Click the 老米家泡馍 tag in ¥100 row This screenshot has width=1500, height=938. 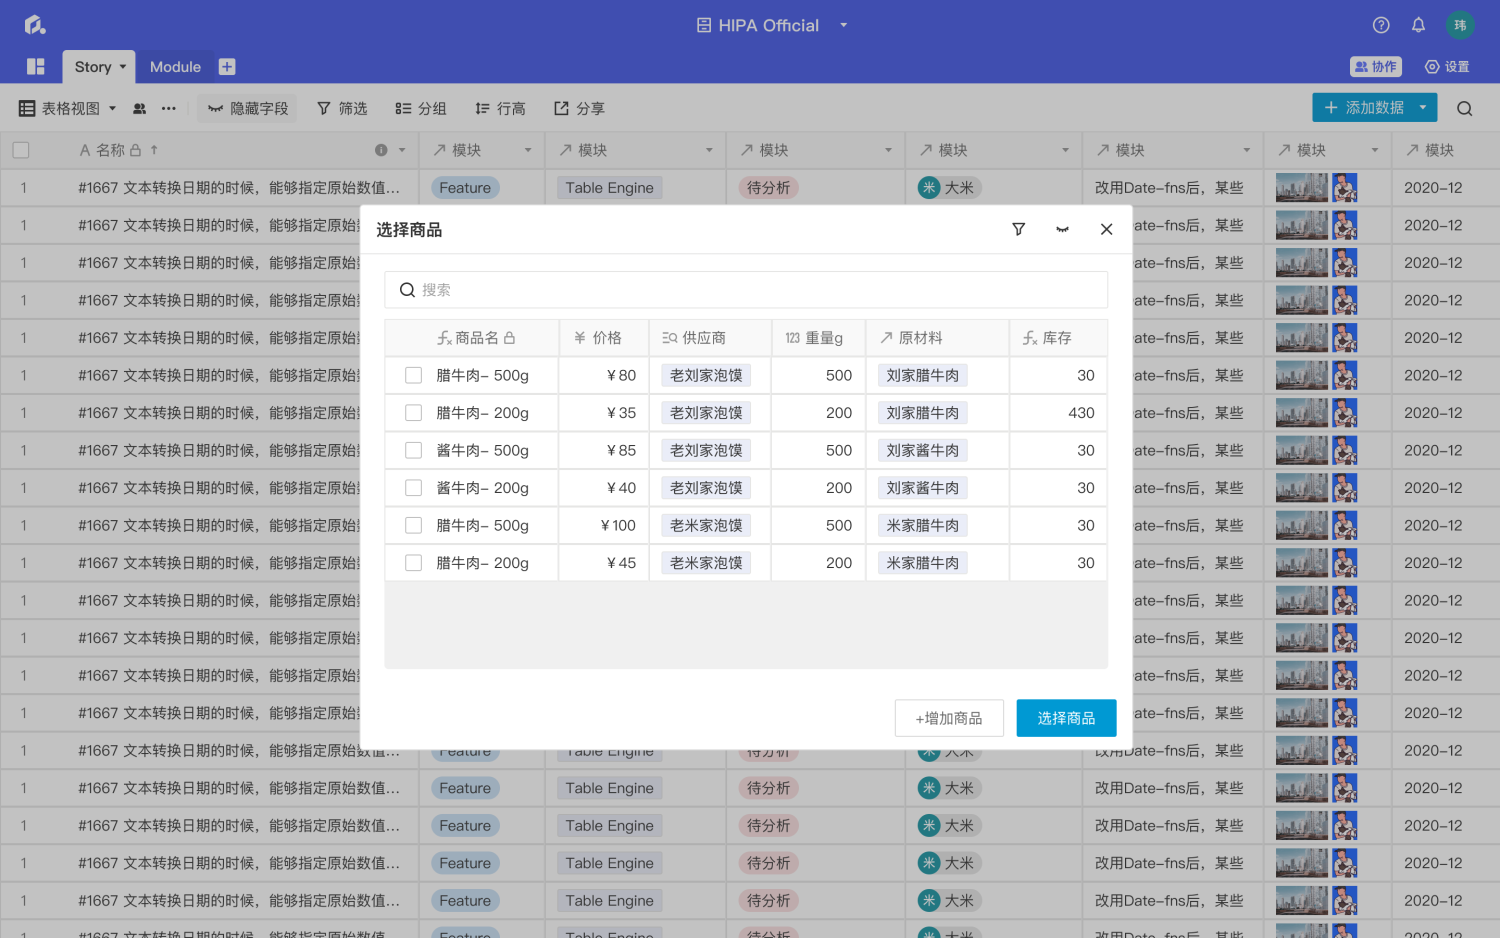(x=706, y=525)
